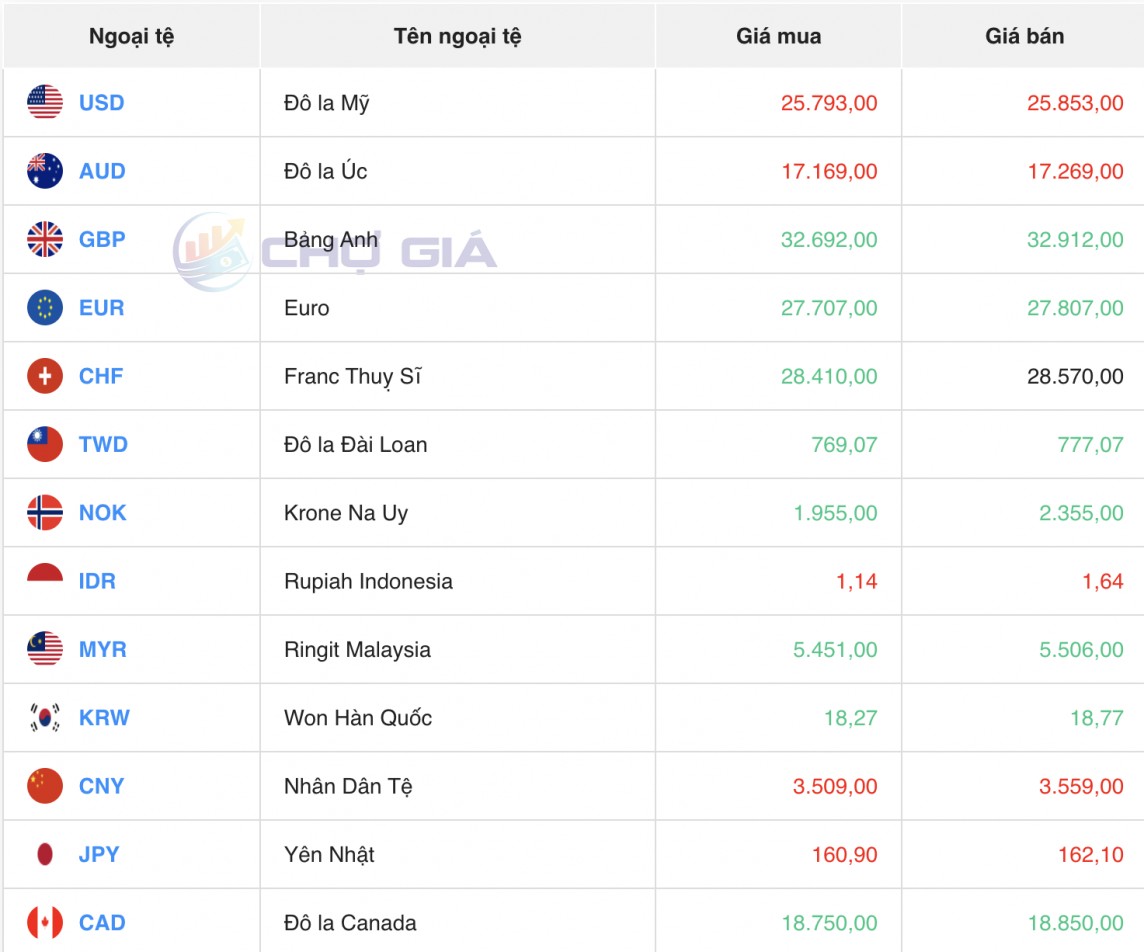
Task: Open the EUR currency link
Action: pyautogui.click(x=101, y=308)
